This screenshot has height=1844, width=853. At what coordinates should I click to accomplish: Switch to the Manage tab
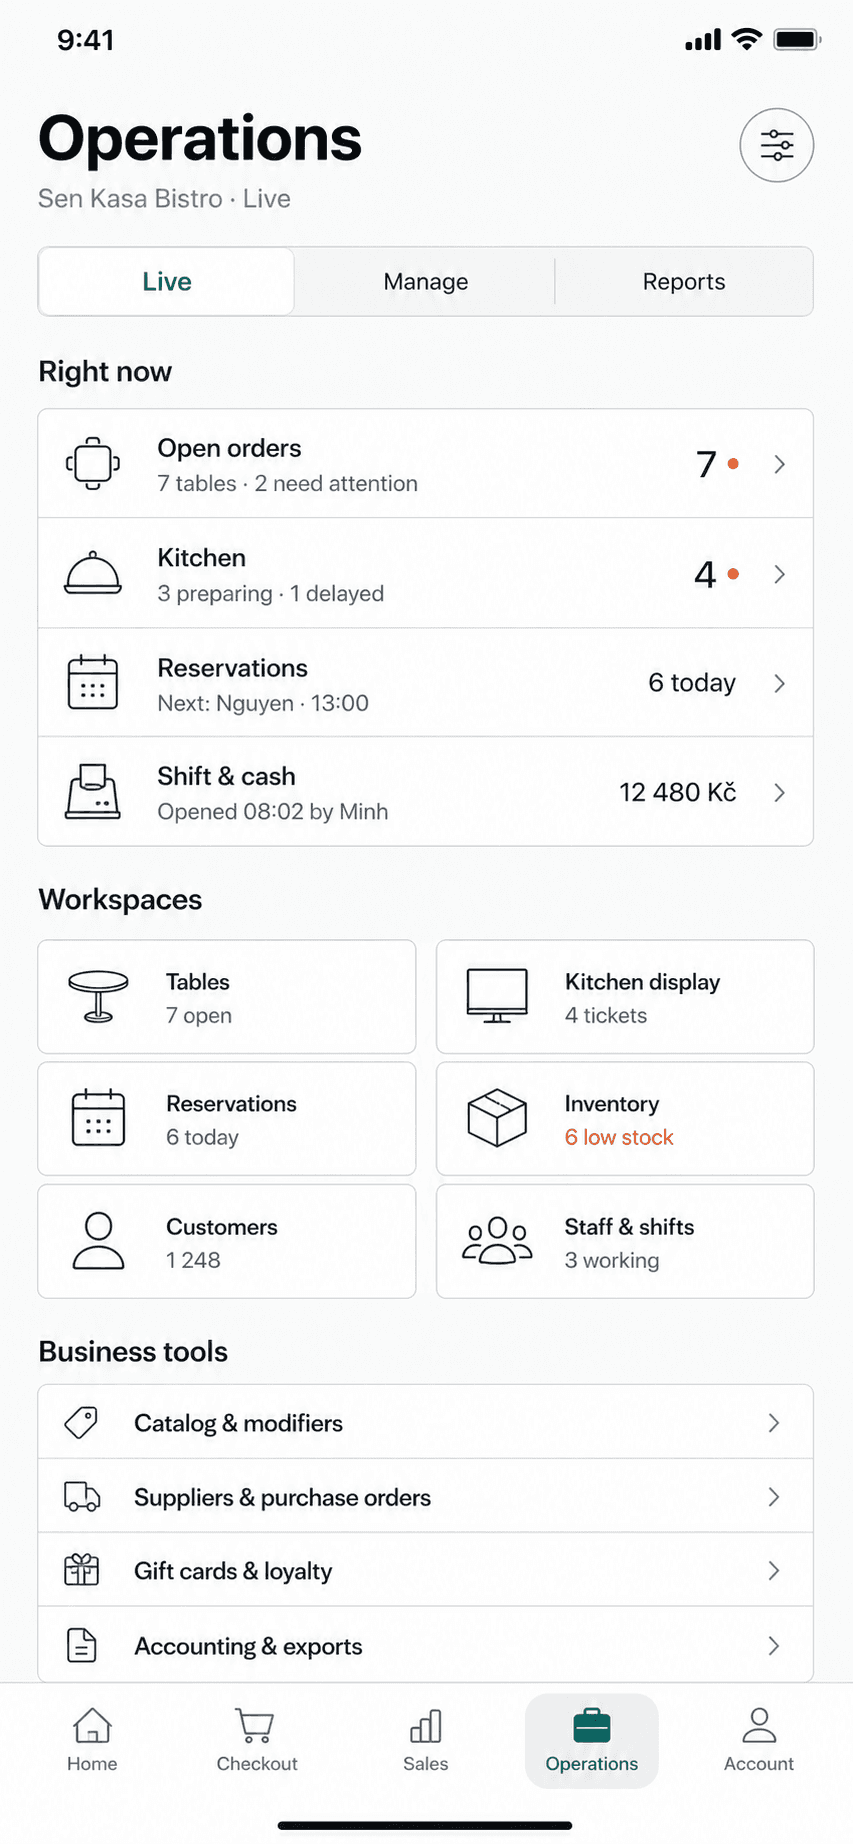pyautogui.click(x=426, y=282)
